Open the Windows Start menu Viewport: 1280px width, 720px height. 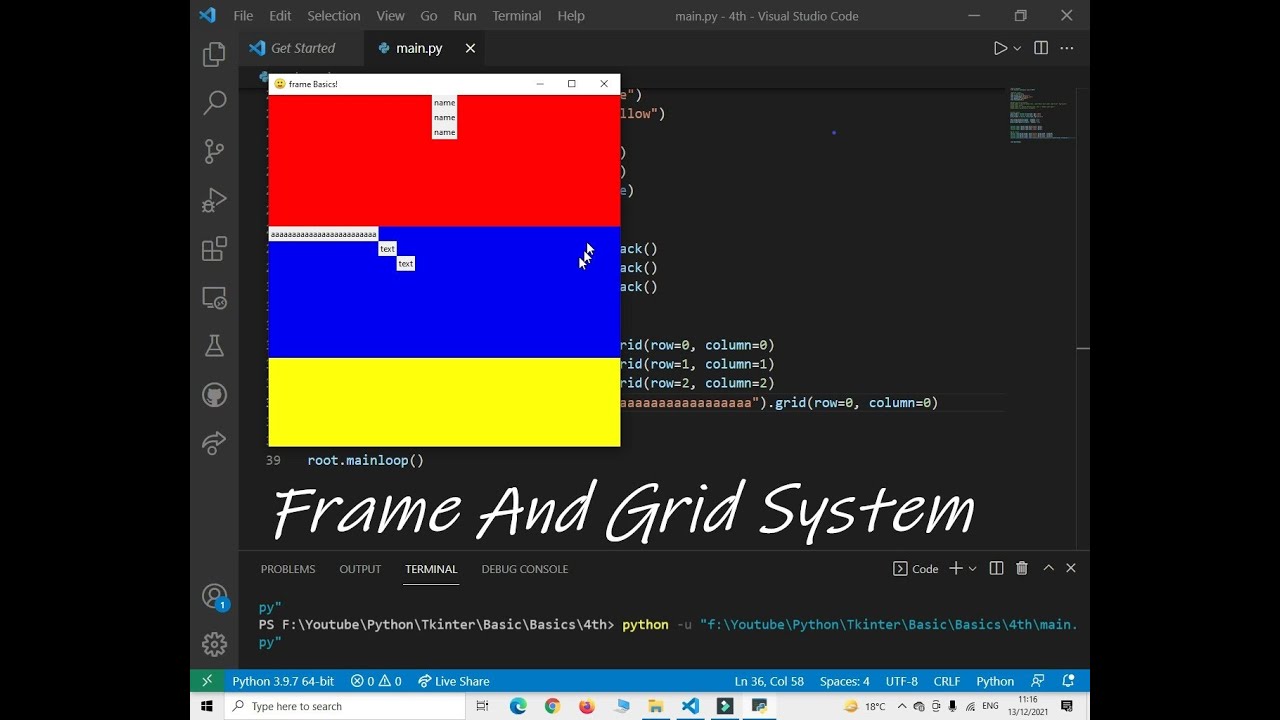(x=207, y=706)
